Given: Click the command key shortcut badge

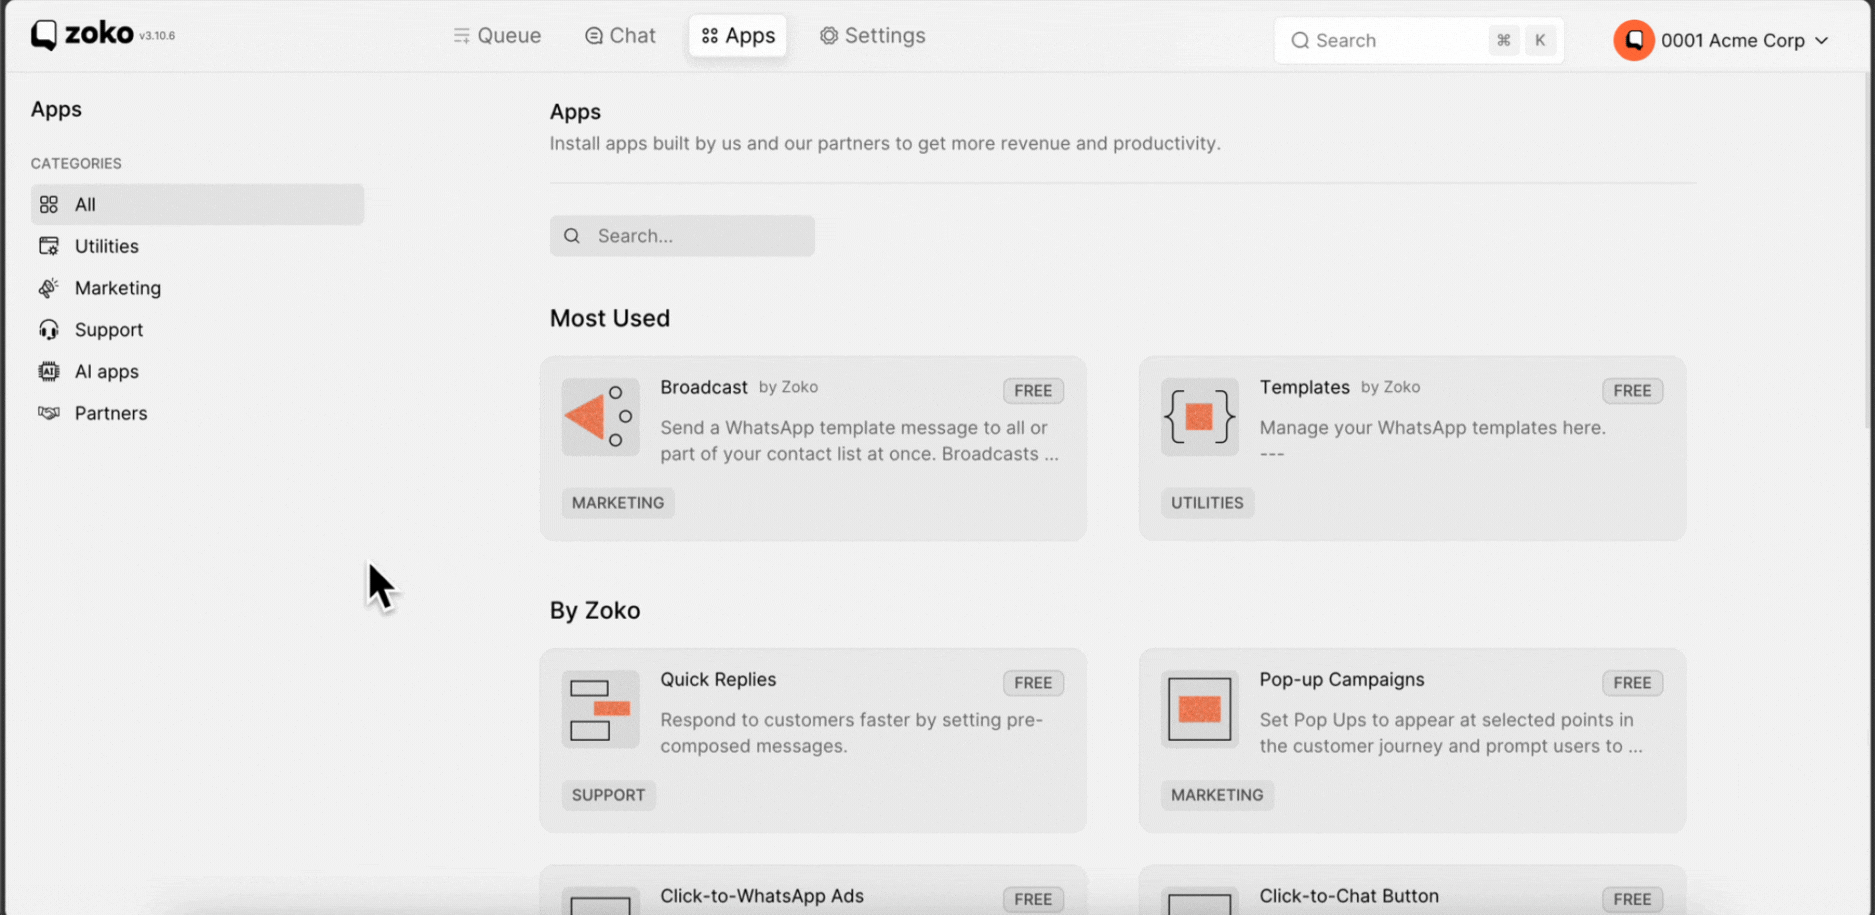Looking at the screenshot, I should (1503, 40).
